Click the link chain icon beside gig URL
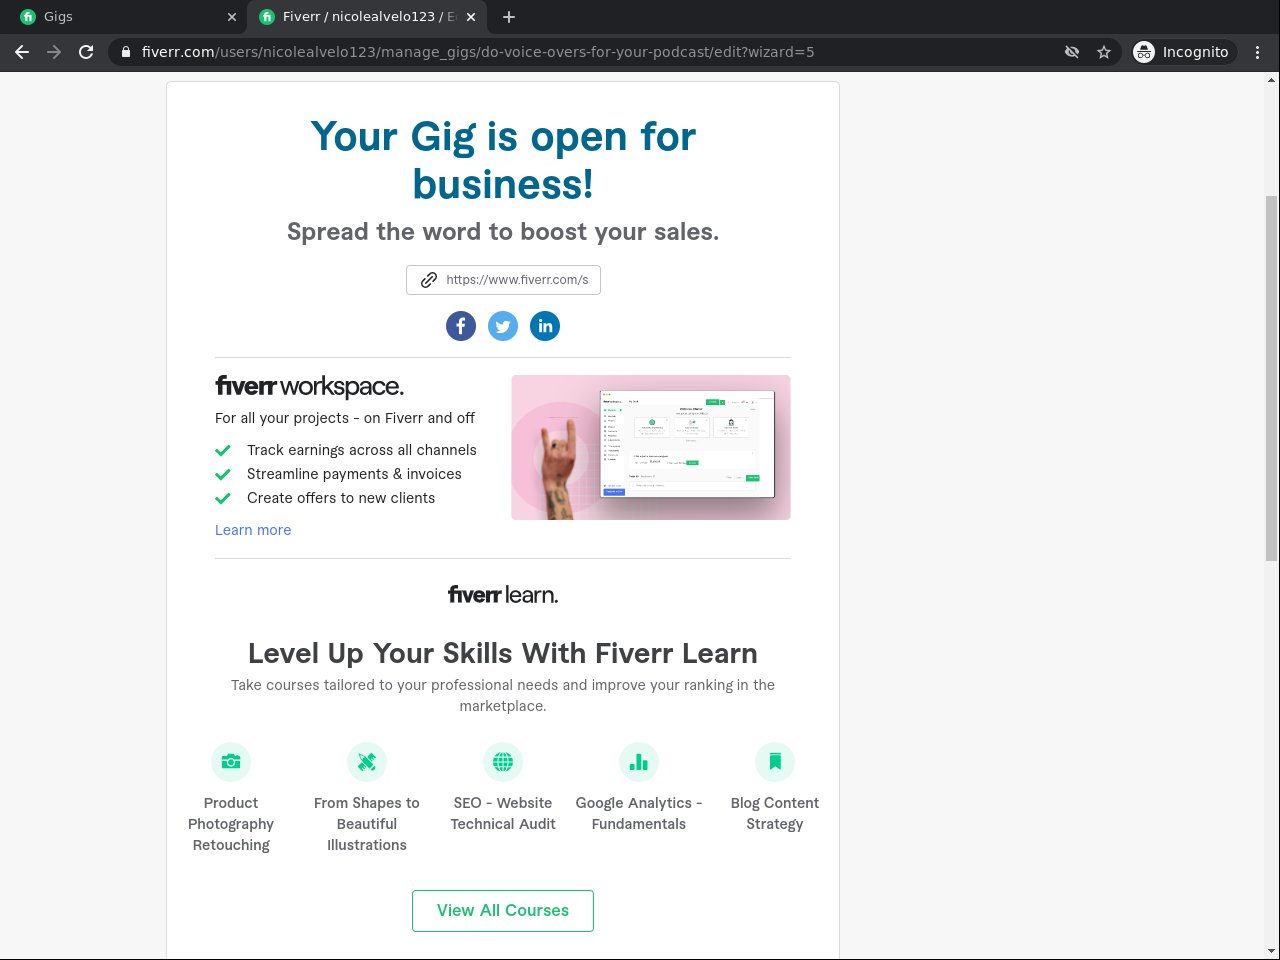 point(429,280)
